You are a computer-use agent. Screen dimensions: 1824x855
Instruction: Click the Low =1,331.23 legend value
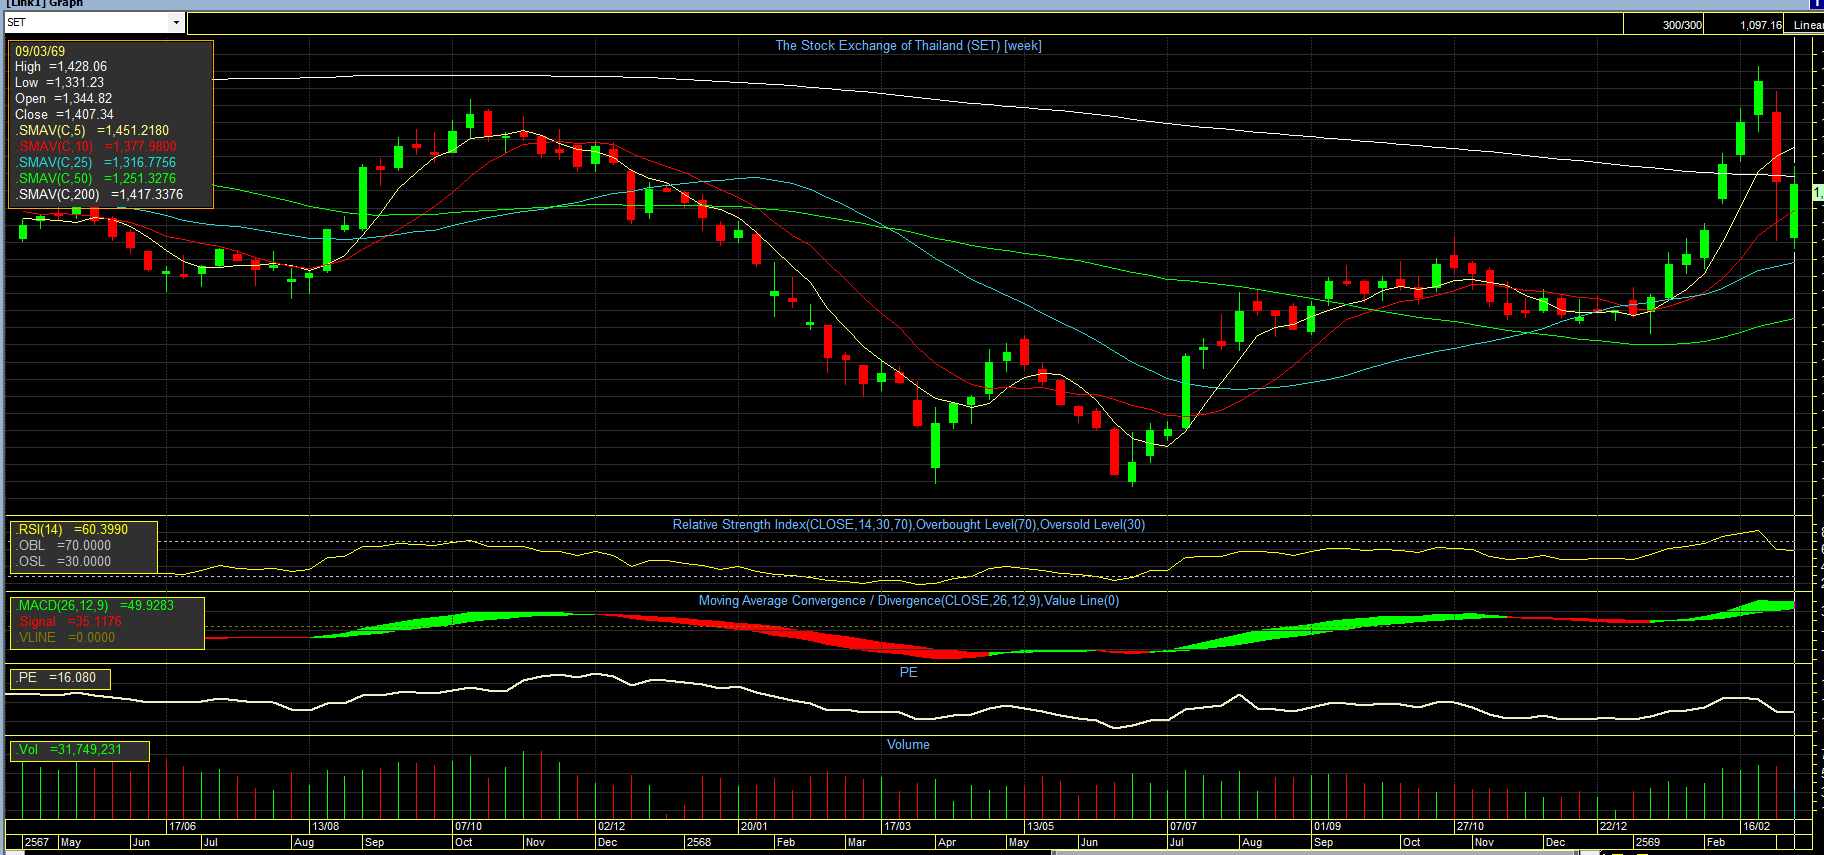[x=59, y=83]
